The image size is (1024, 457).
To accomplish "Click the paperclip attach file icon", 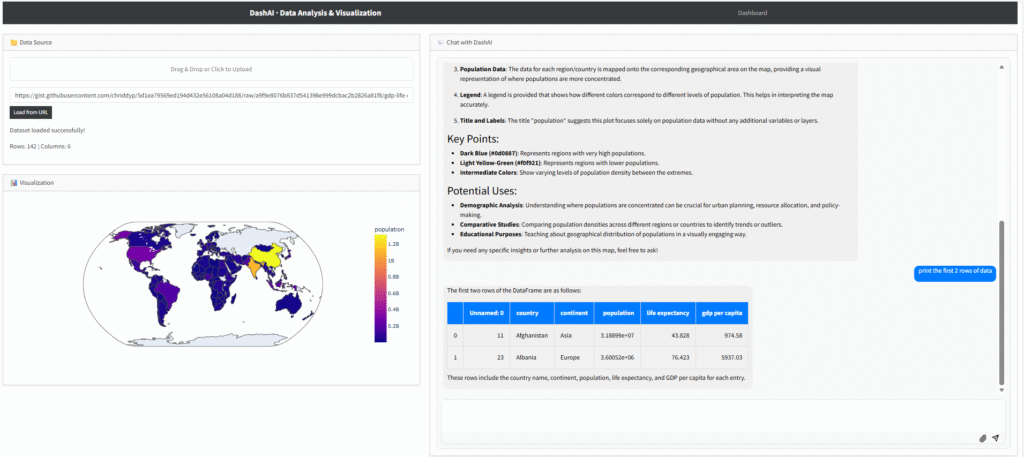I will 982,438.
